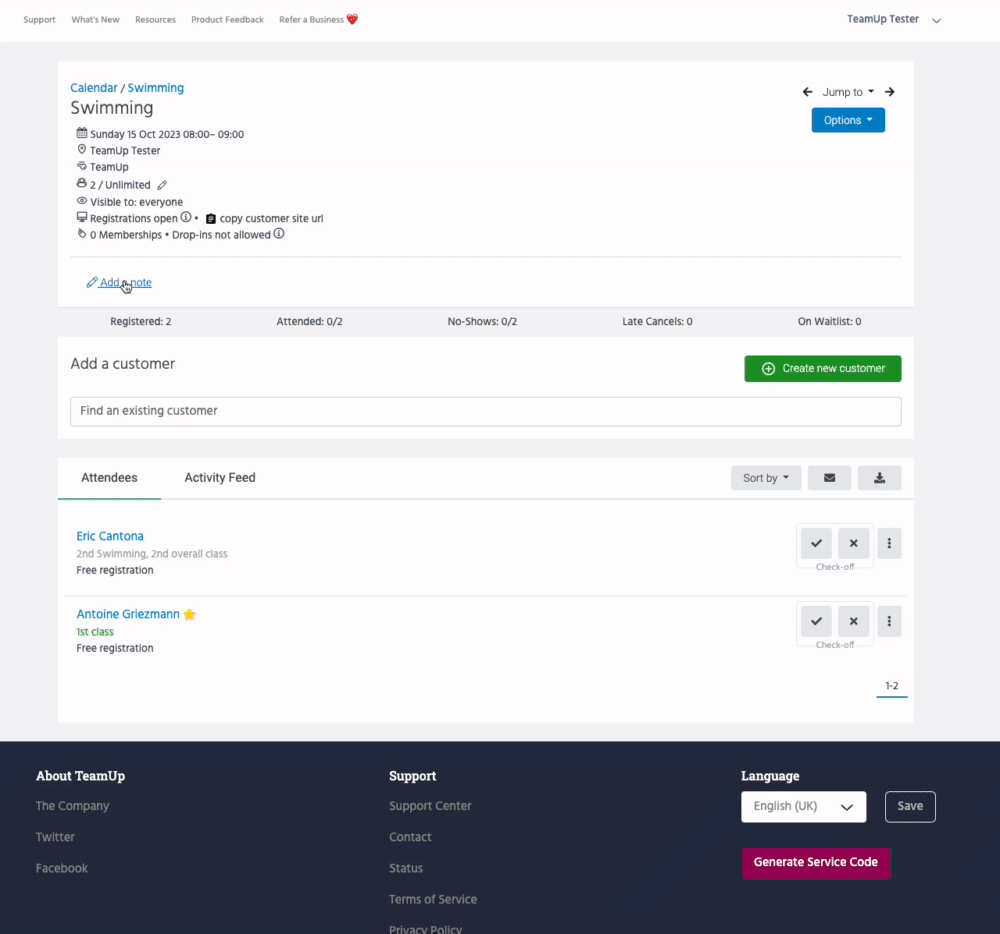Open the Sort by dropdown
The image size is (1000, 934).
(x=766, y=478)
